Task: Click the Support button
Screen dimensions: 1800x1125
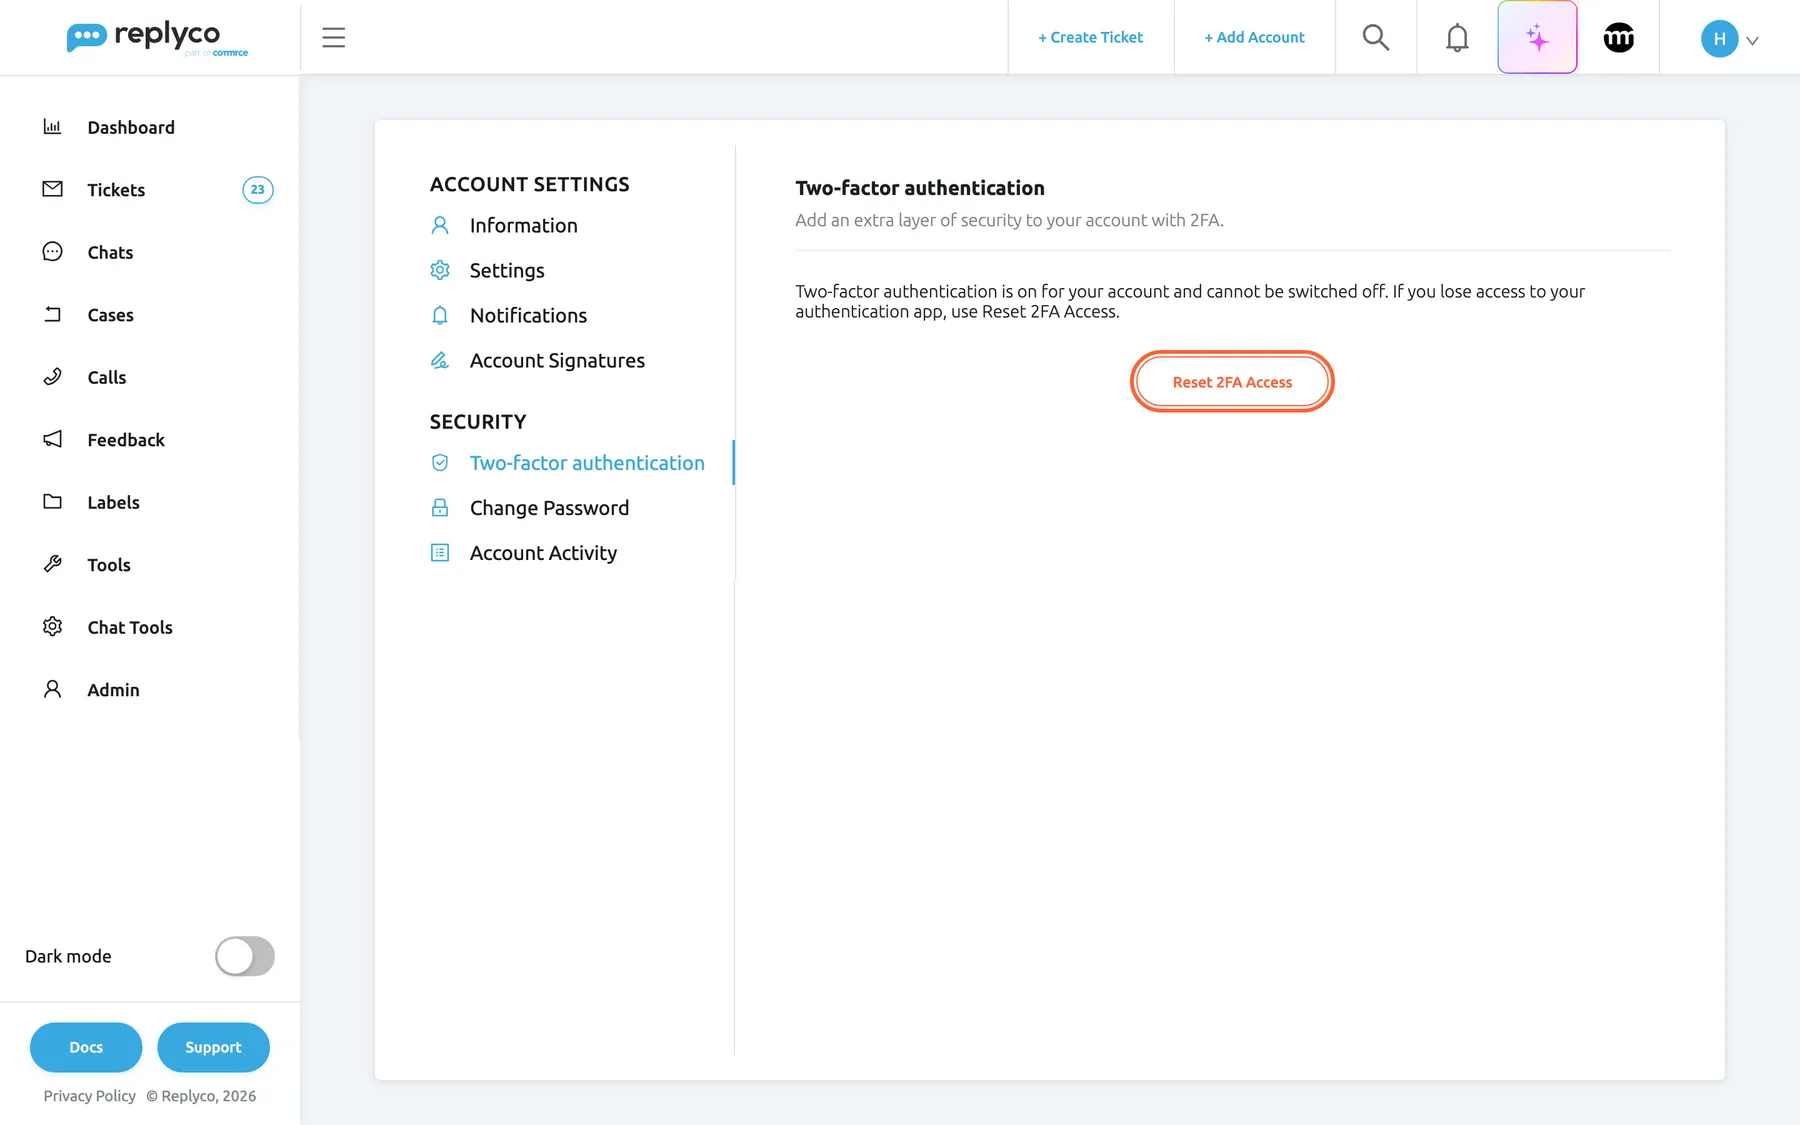Action: click(213, 1047)
